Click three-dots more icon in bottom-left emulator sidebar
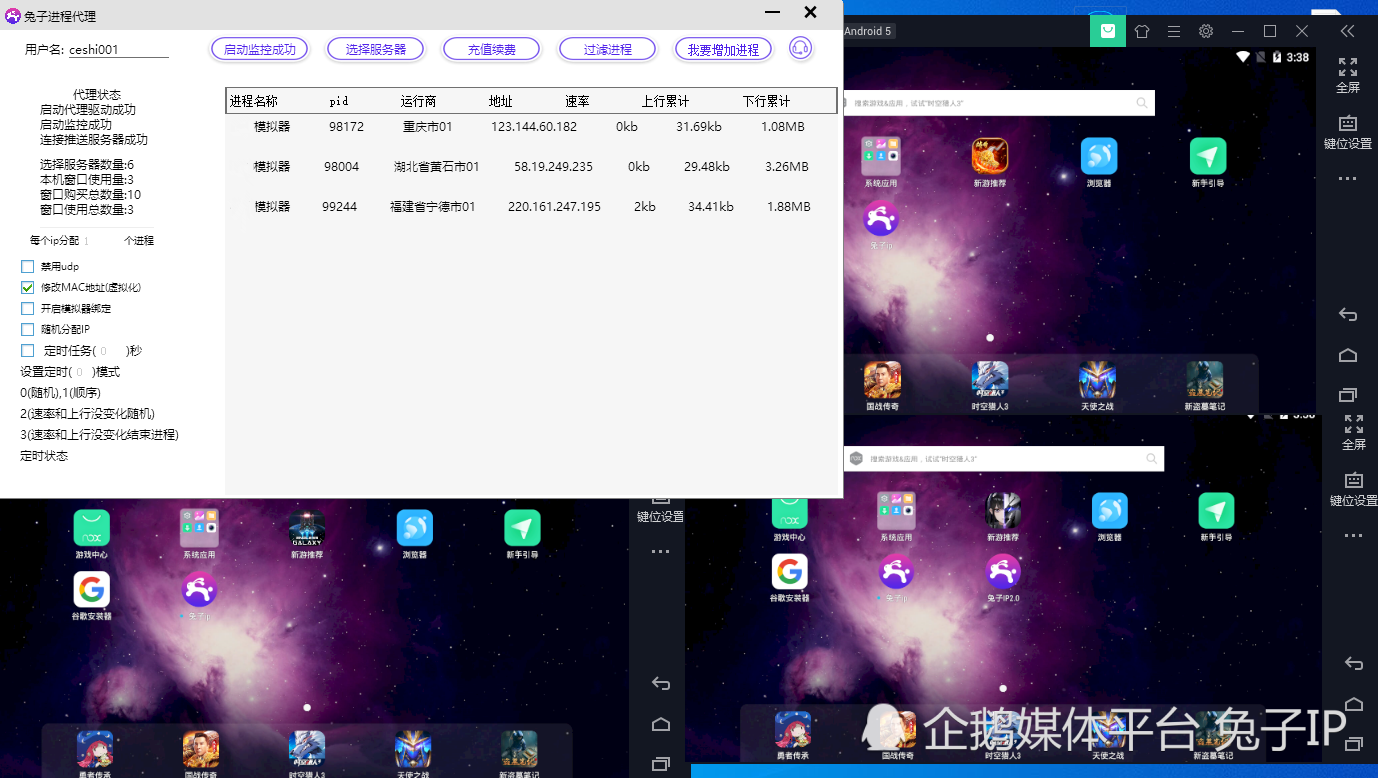This screenshot has width=1378, height=778. [x=661, y=551]
